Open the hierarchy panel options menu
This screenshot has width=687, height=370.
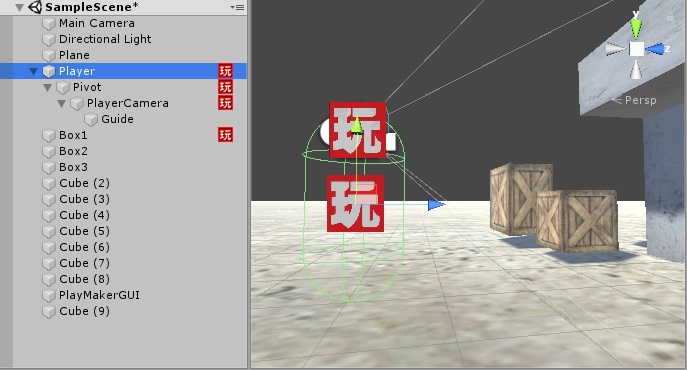237,7
